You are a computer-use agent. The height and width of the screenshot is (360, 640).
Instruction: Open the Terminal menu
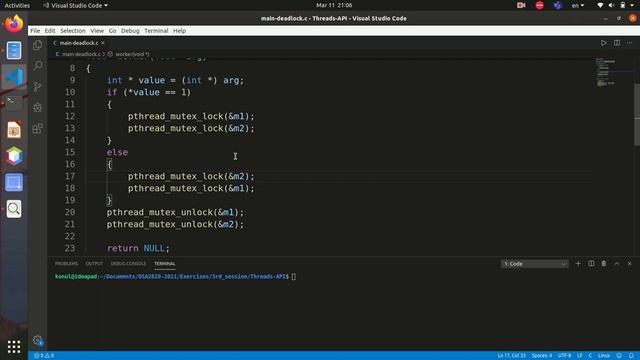156,31
